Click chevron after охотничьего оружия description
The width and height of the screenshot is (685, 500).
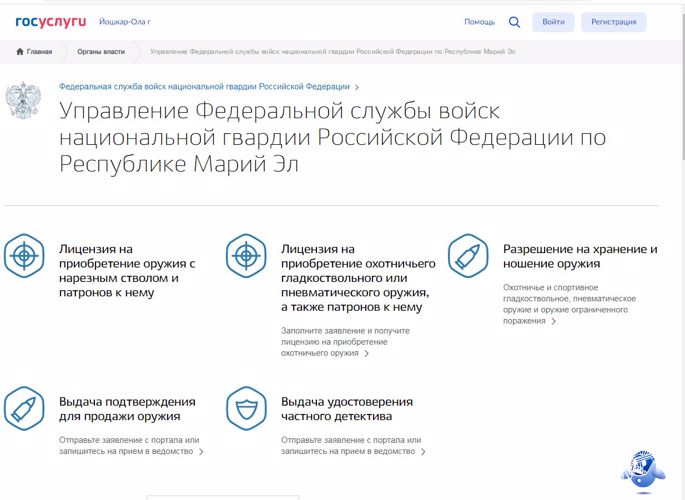(367, 354)
